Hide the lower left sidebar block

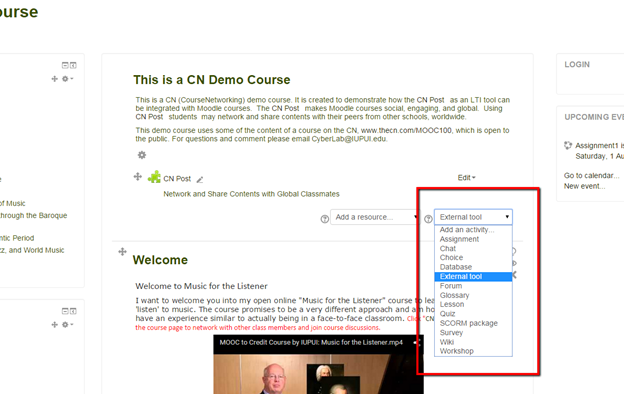tap(65, 311)
